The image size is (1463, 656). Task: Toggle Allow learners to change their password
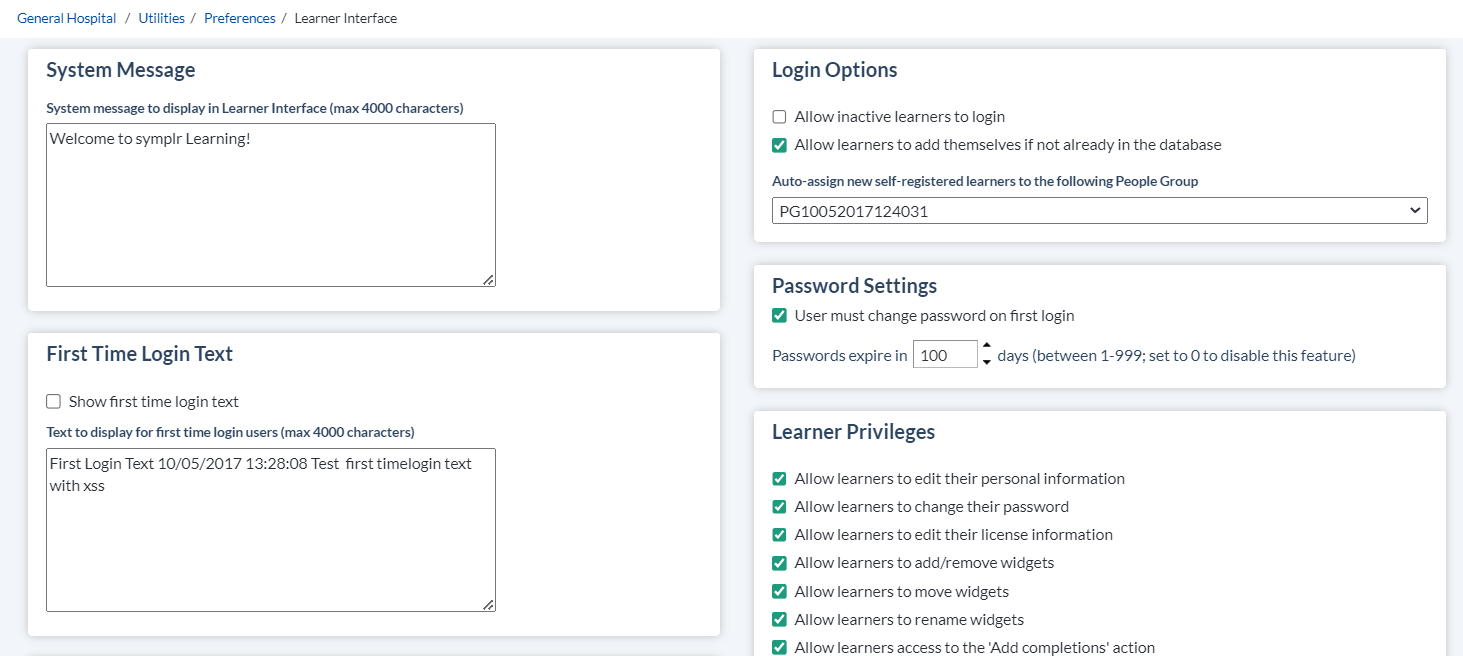[x=780, y=507]
